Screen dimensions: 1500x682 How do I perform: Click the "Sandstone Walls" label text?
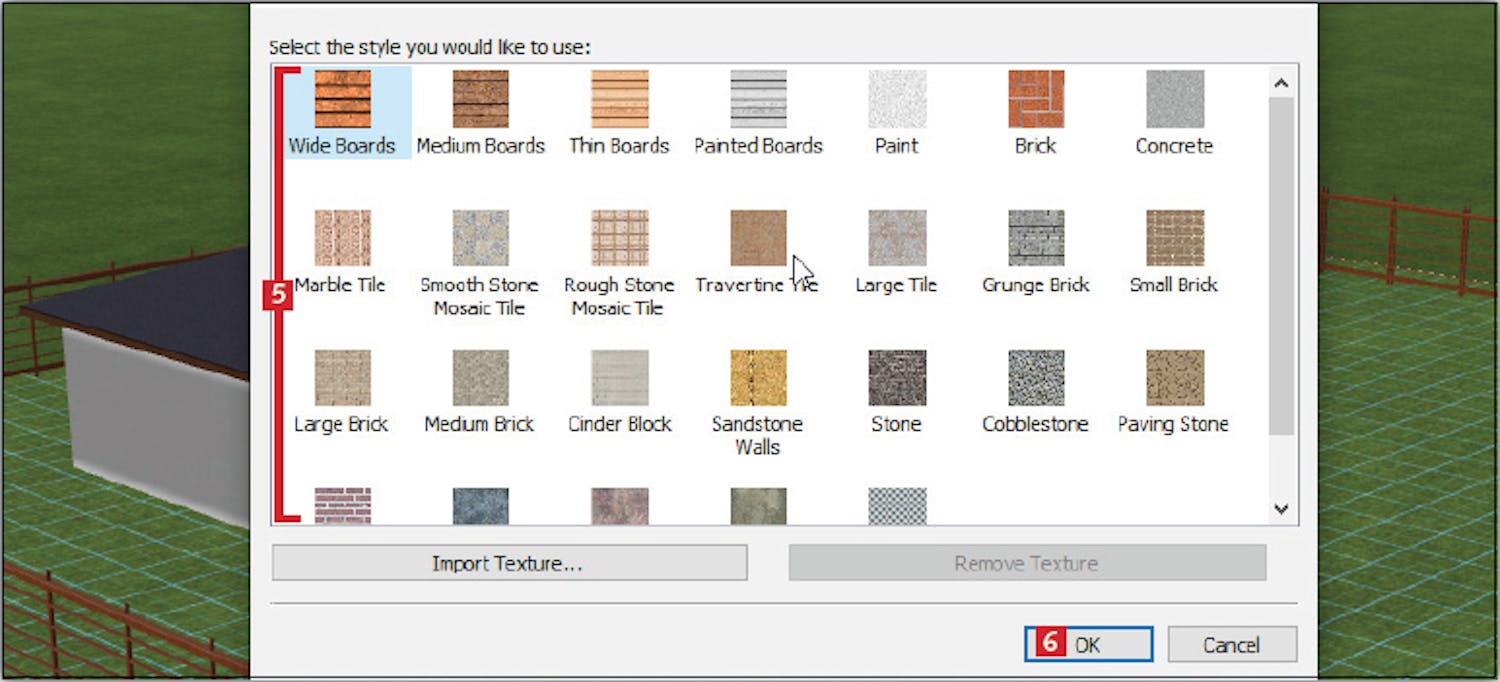coord(758,435)
